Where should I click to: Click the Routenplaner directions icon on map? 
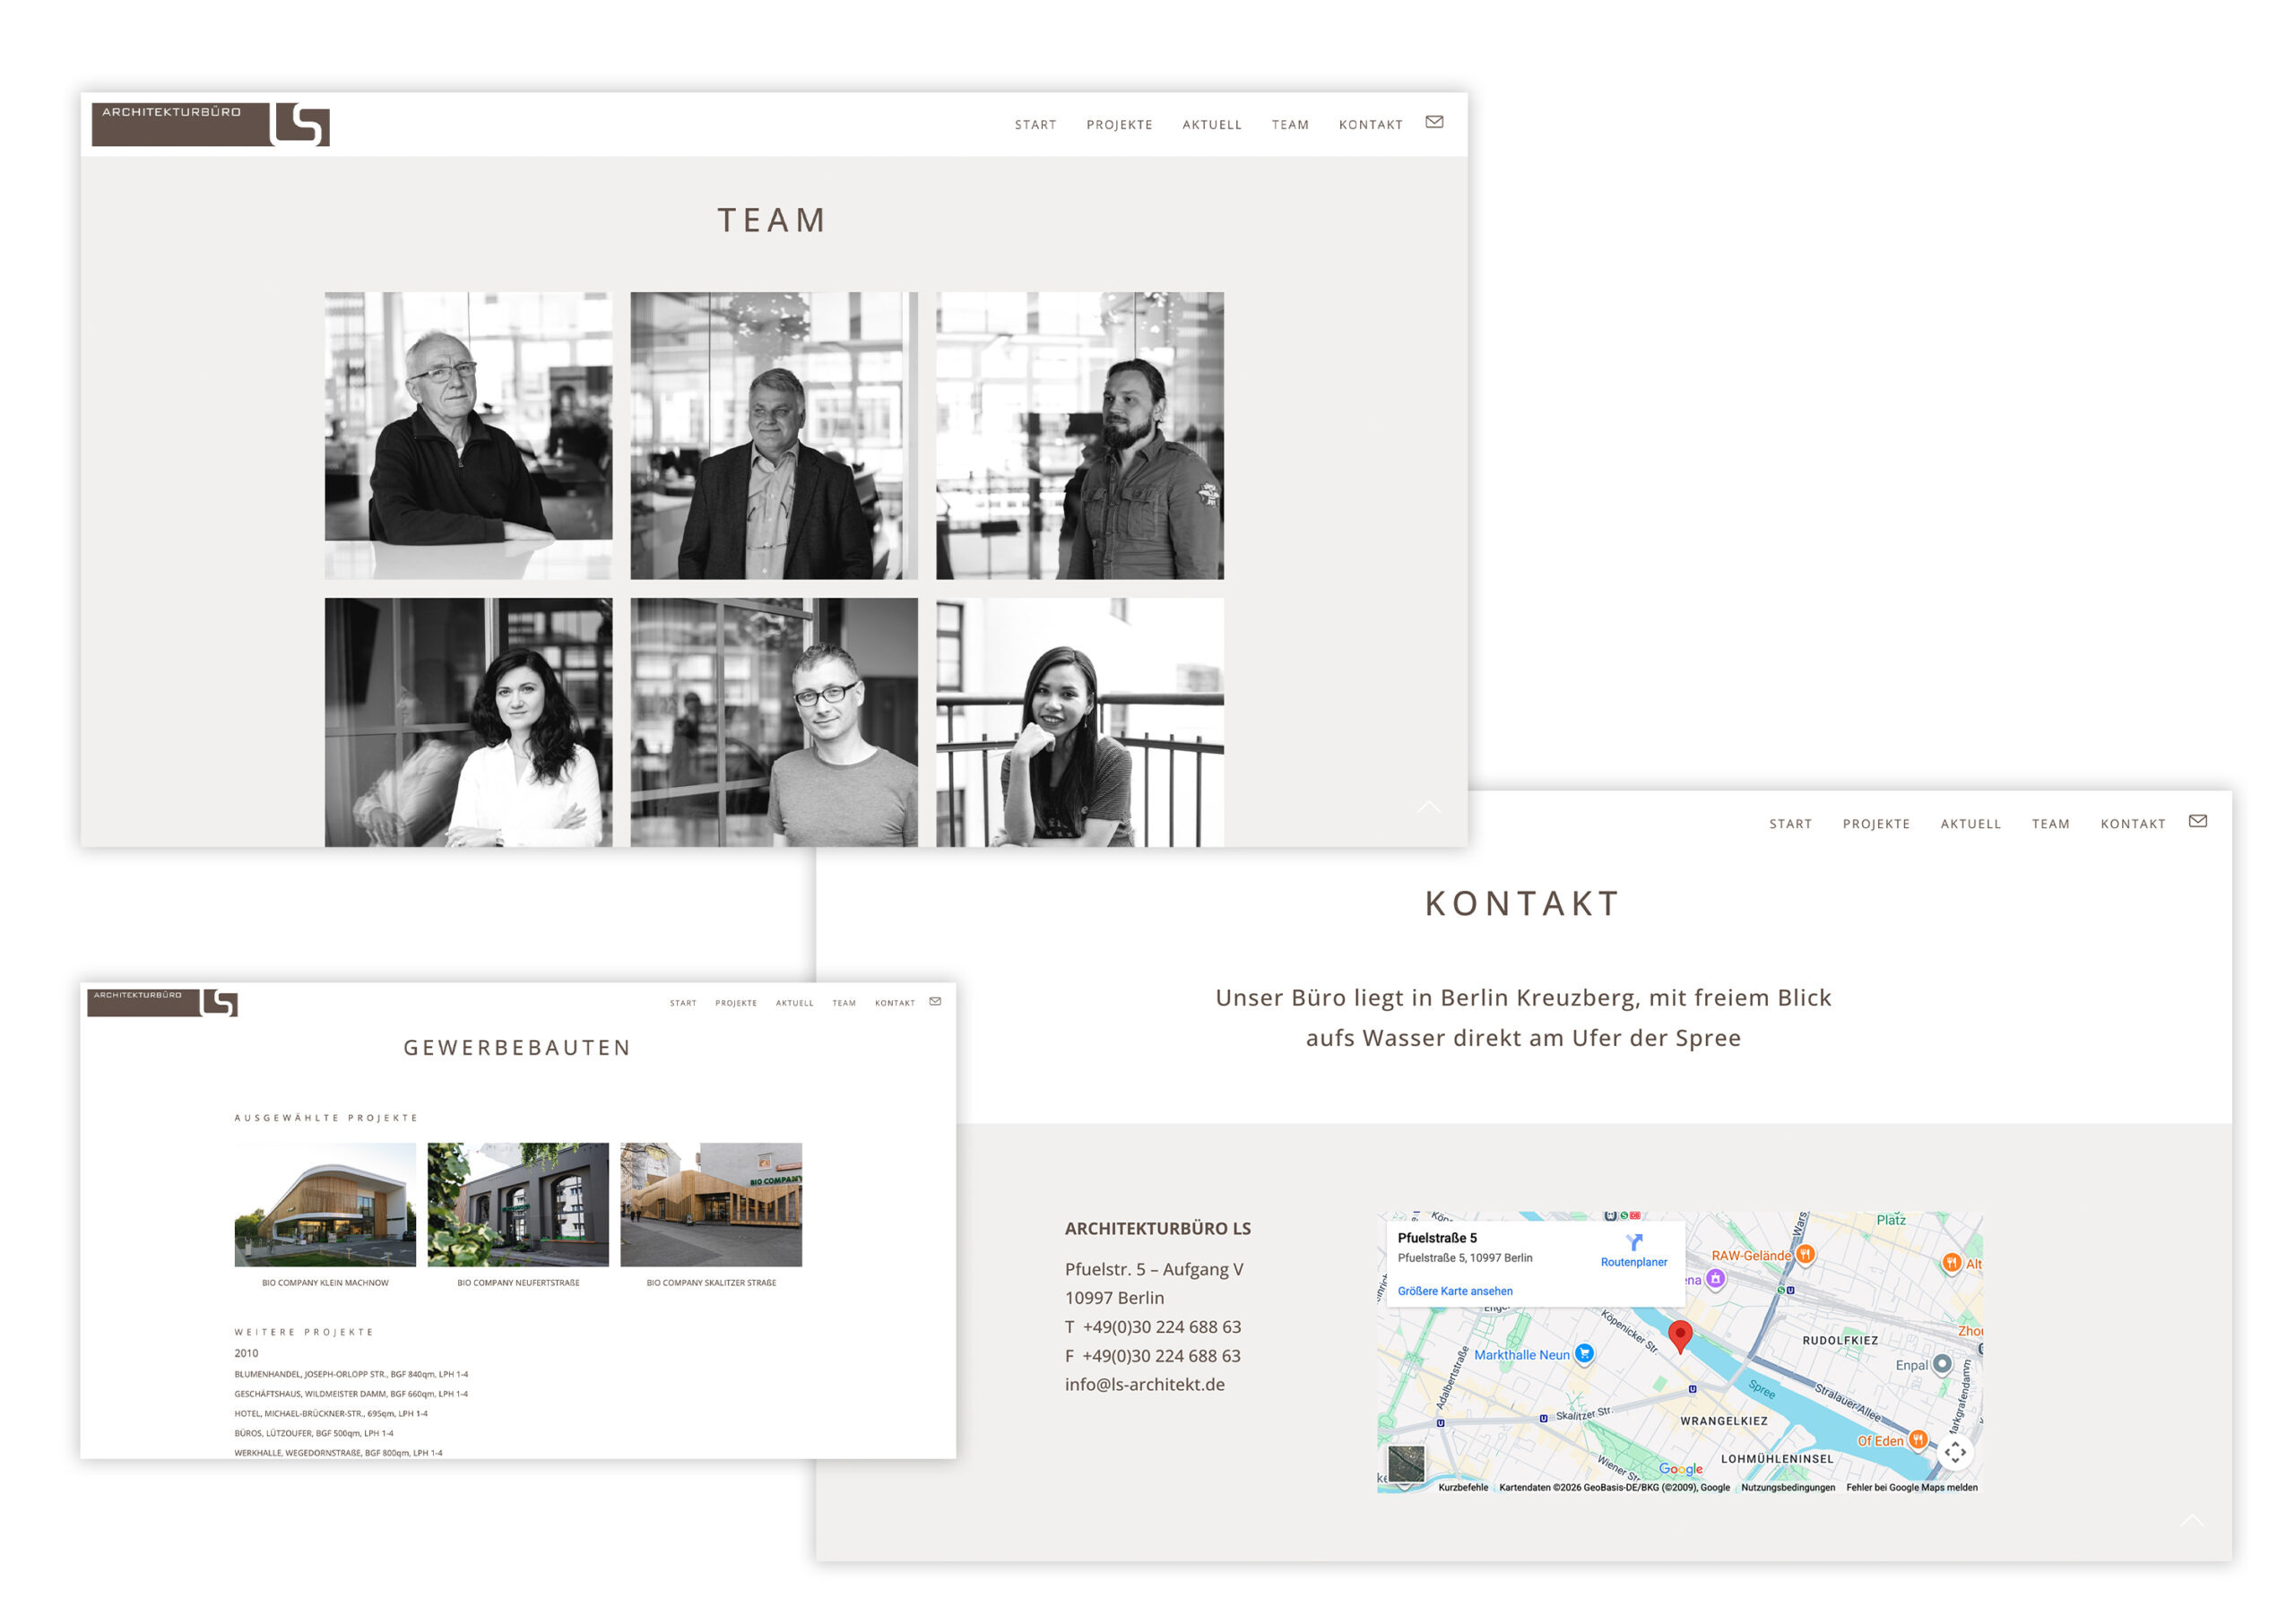[x=1633, y=1242]
